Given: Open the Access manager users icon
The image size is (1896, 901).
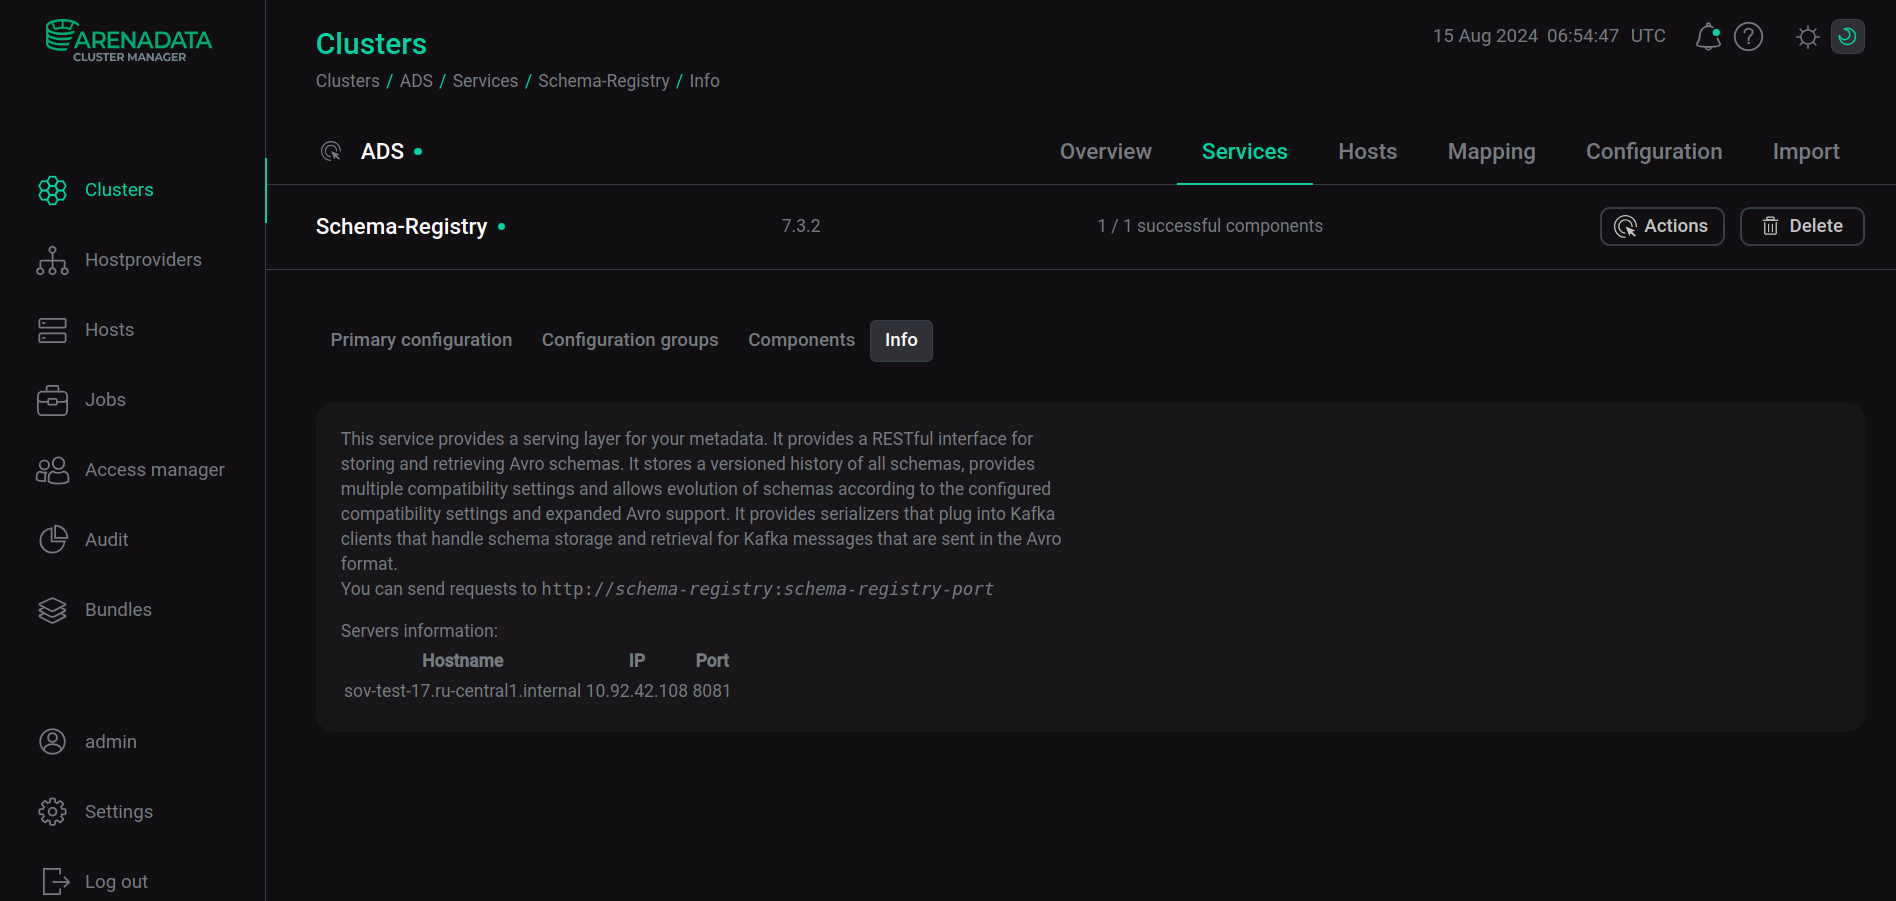Looking at the screenshot, I should [x=52, y=470].
